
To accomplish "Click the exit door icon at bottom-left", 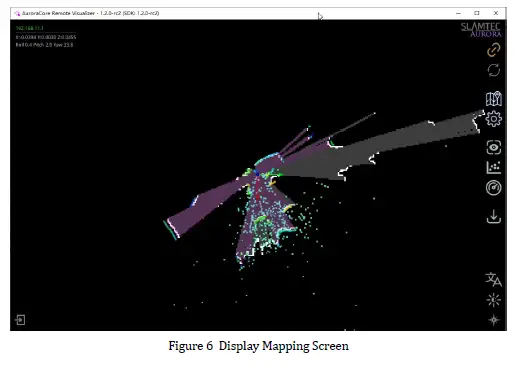I will tap(20, 320).
